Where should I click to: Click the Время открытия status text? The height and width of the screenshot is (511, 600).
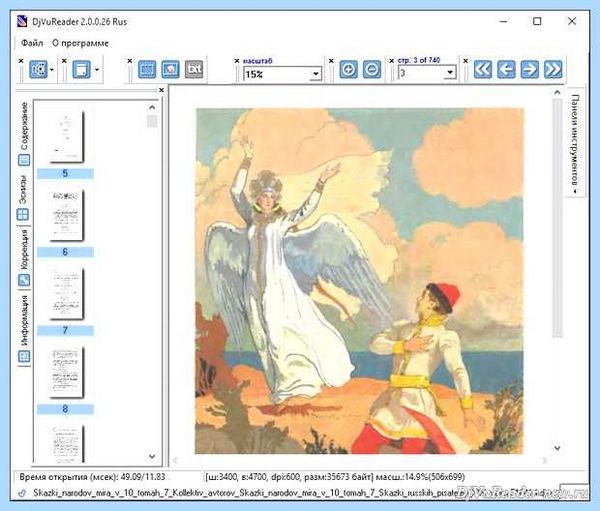[92, 477]
